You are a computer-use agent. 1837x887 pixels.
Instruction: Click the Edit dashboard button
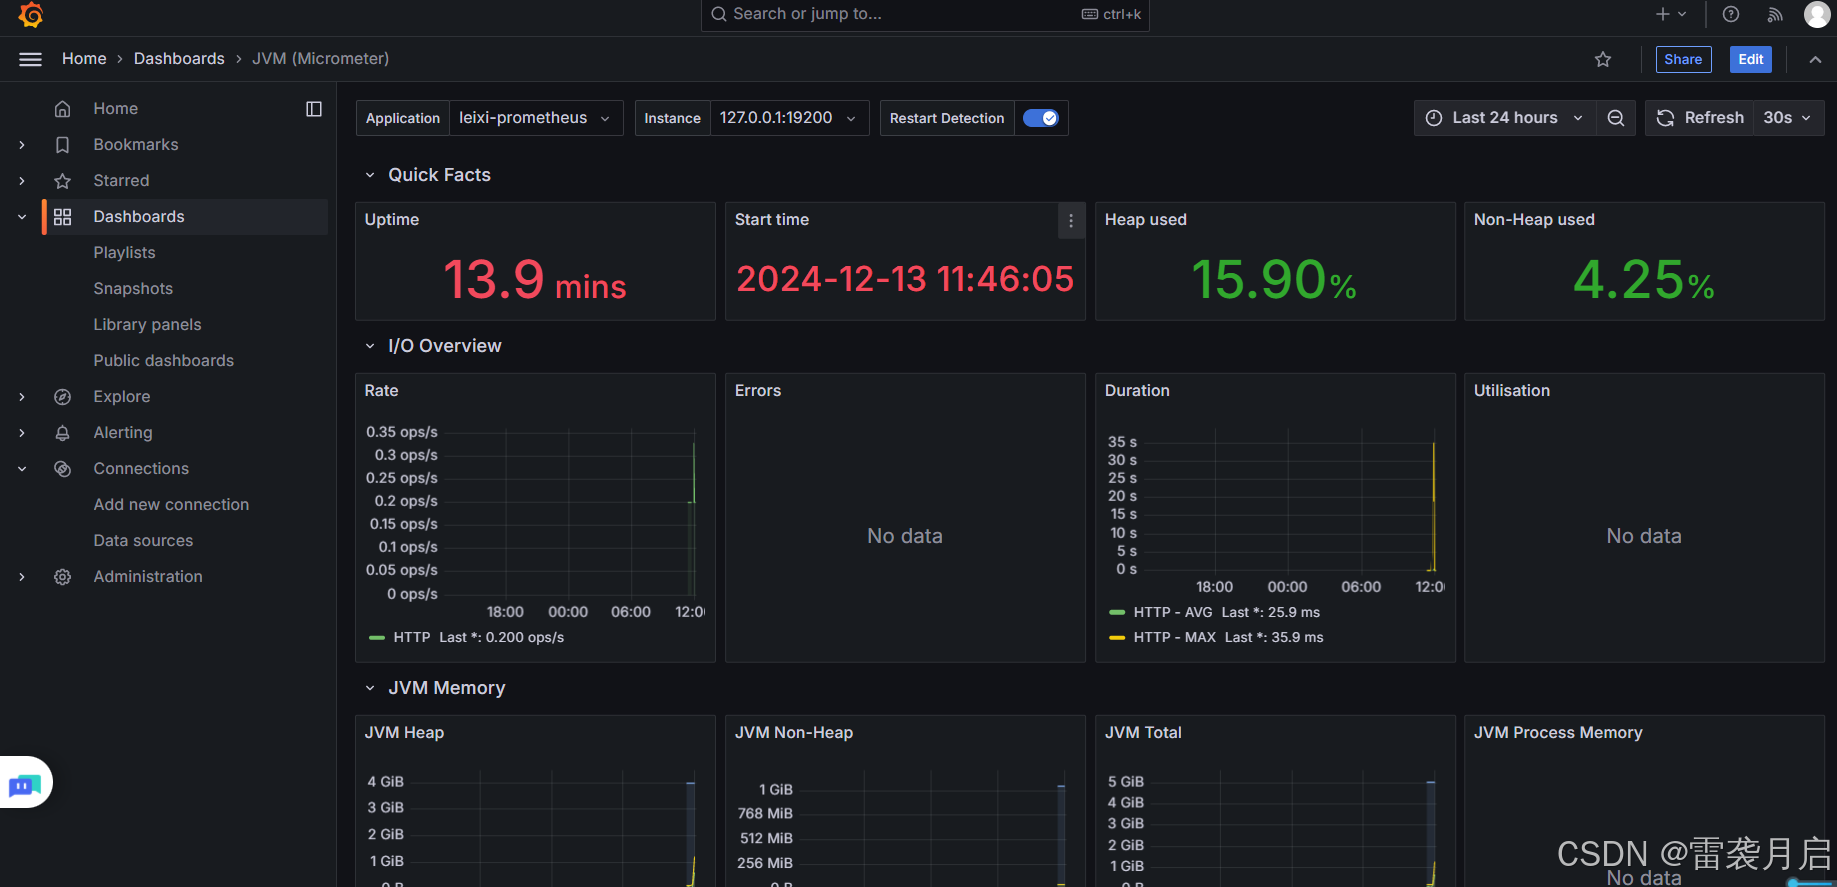coord(1750,59)
